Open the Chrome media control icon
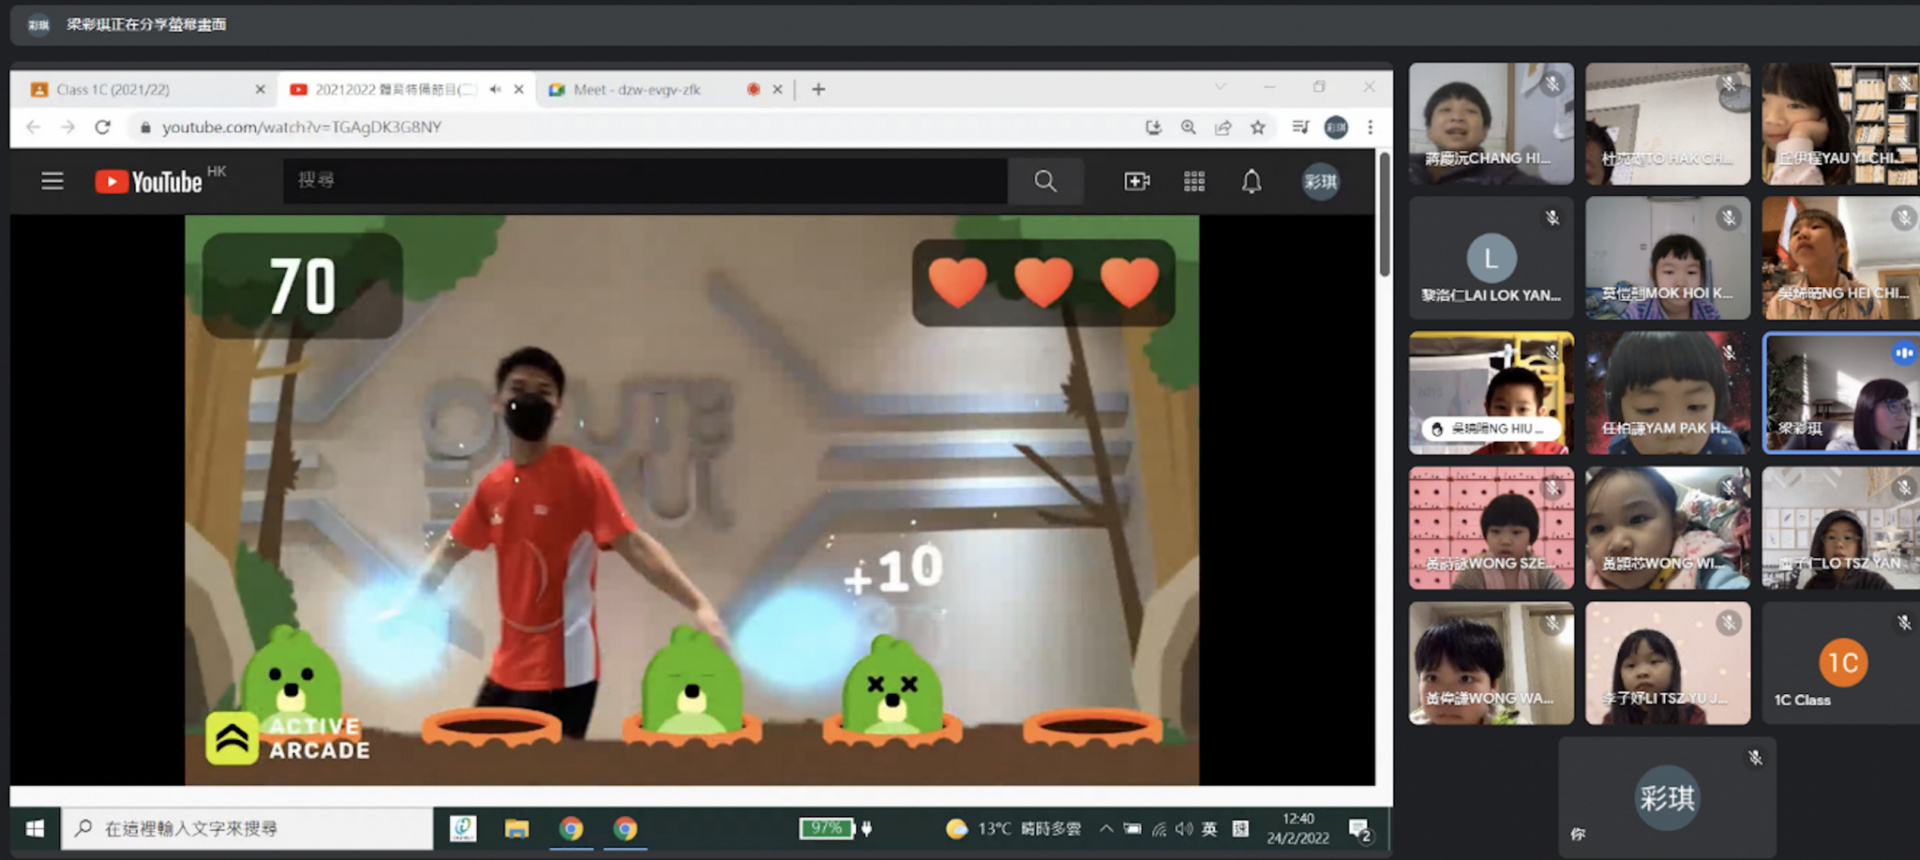This screenshot has height=860, width=1920. pyautogui.click(x=1300, y=127)
